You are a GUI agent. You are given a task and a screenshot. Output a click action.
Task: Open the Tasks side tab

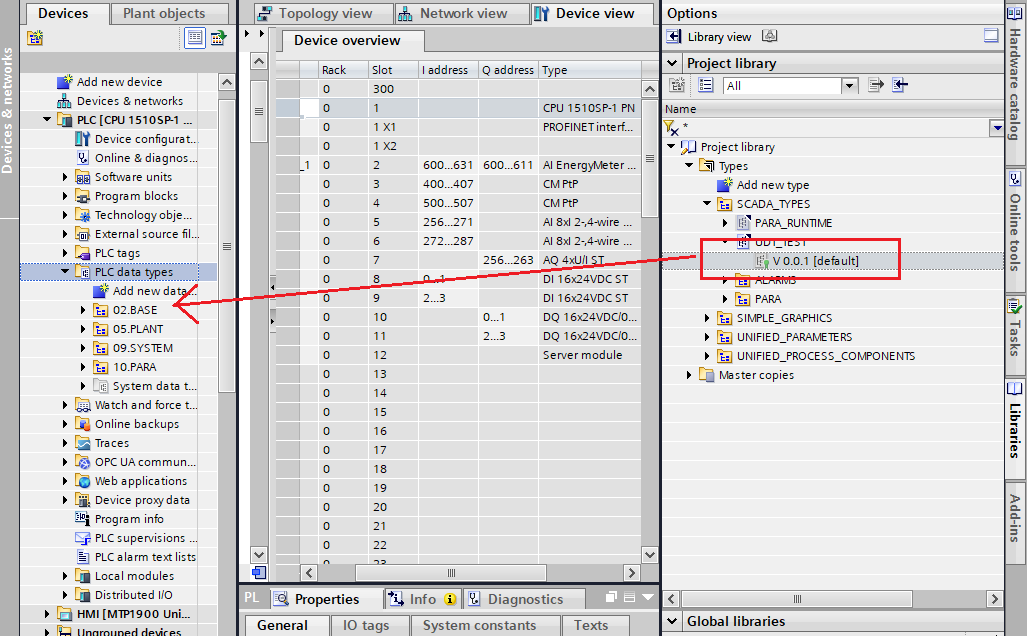point(1016,334)
